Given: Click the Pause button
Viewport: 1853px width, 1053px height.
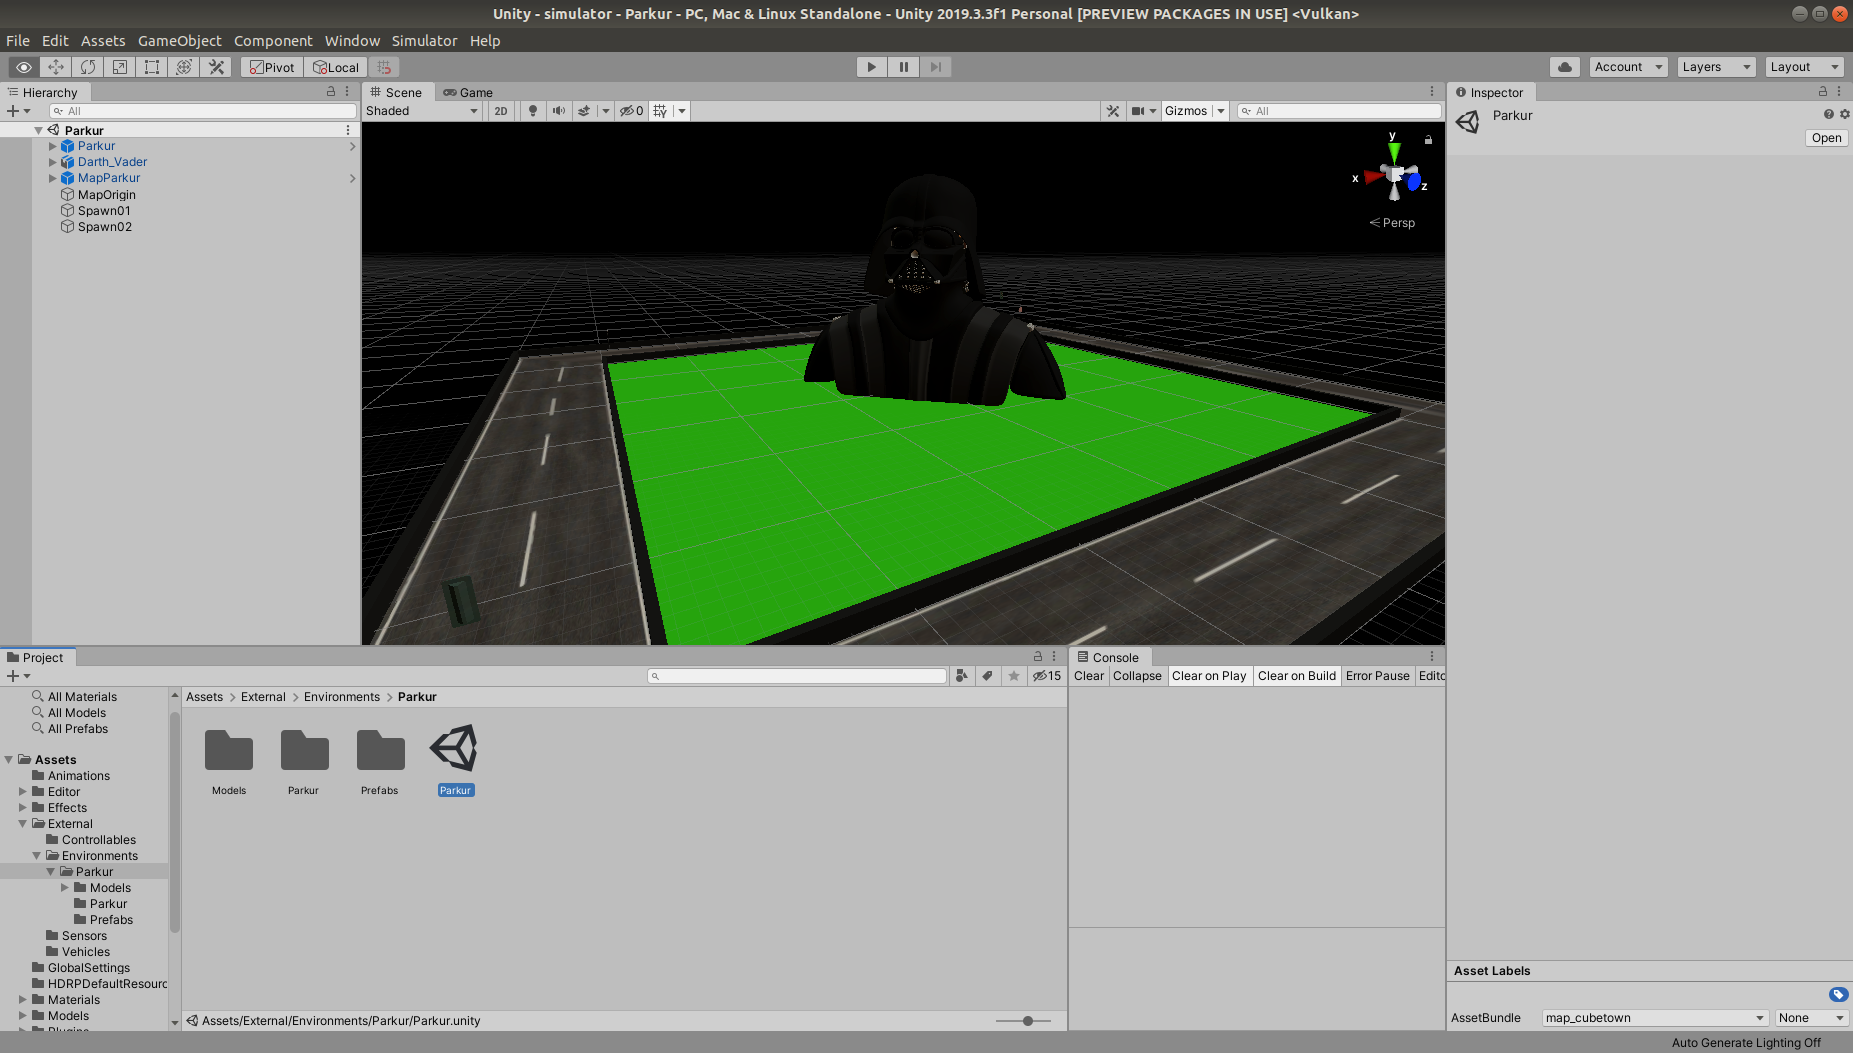Looking at the screenshot, I should (904, 67).
